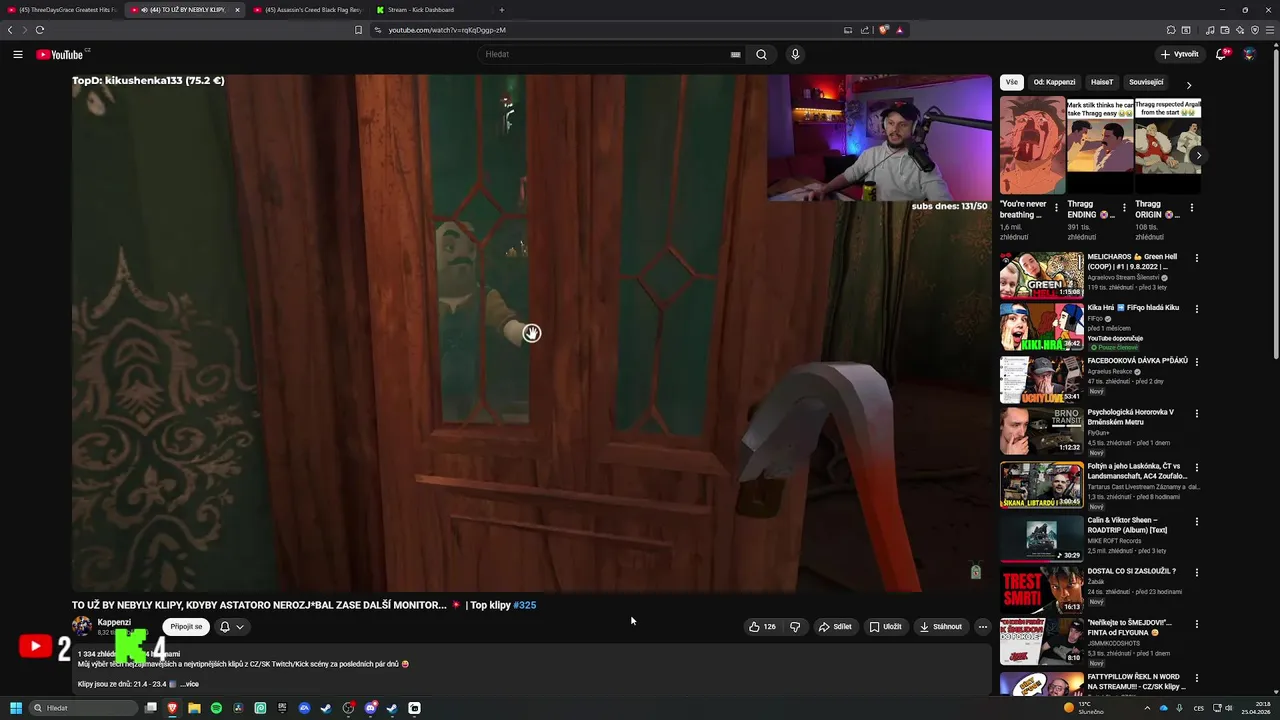Open options for the Thragg ENDING Short
Image resolution: width=1280 pixels, height=720 pixels.
pos(1124,208)
